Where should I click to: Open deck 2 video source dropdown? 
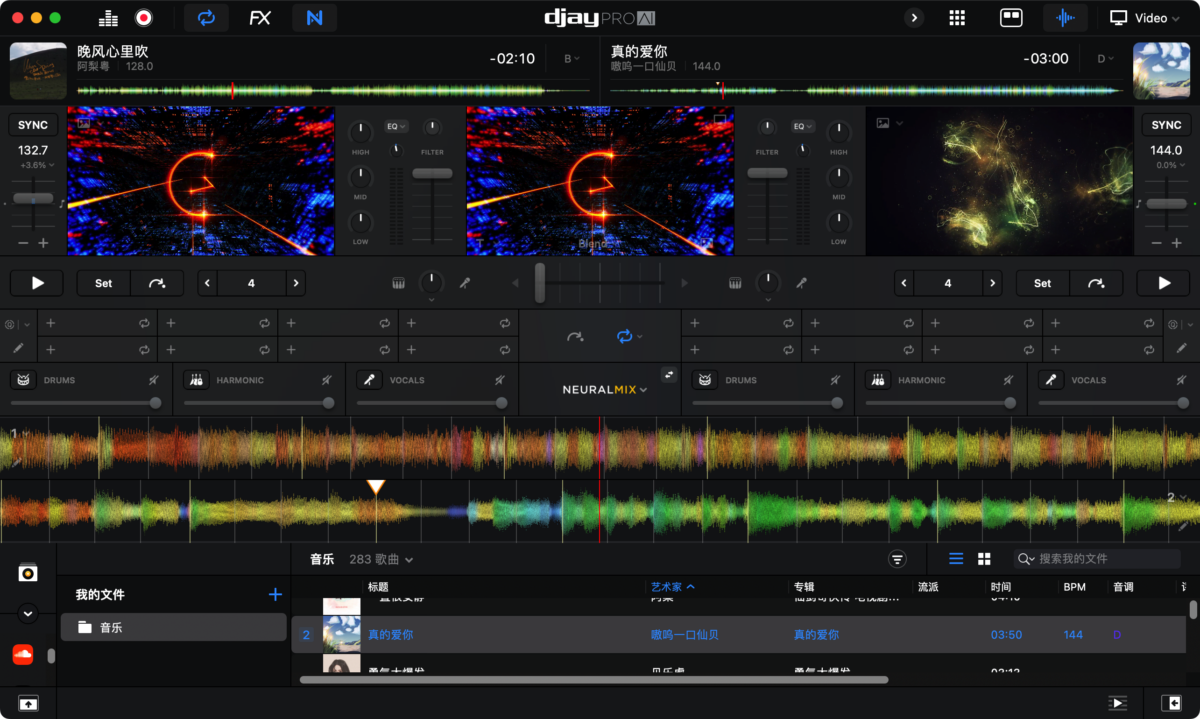[x=889, y=124]
